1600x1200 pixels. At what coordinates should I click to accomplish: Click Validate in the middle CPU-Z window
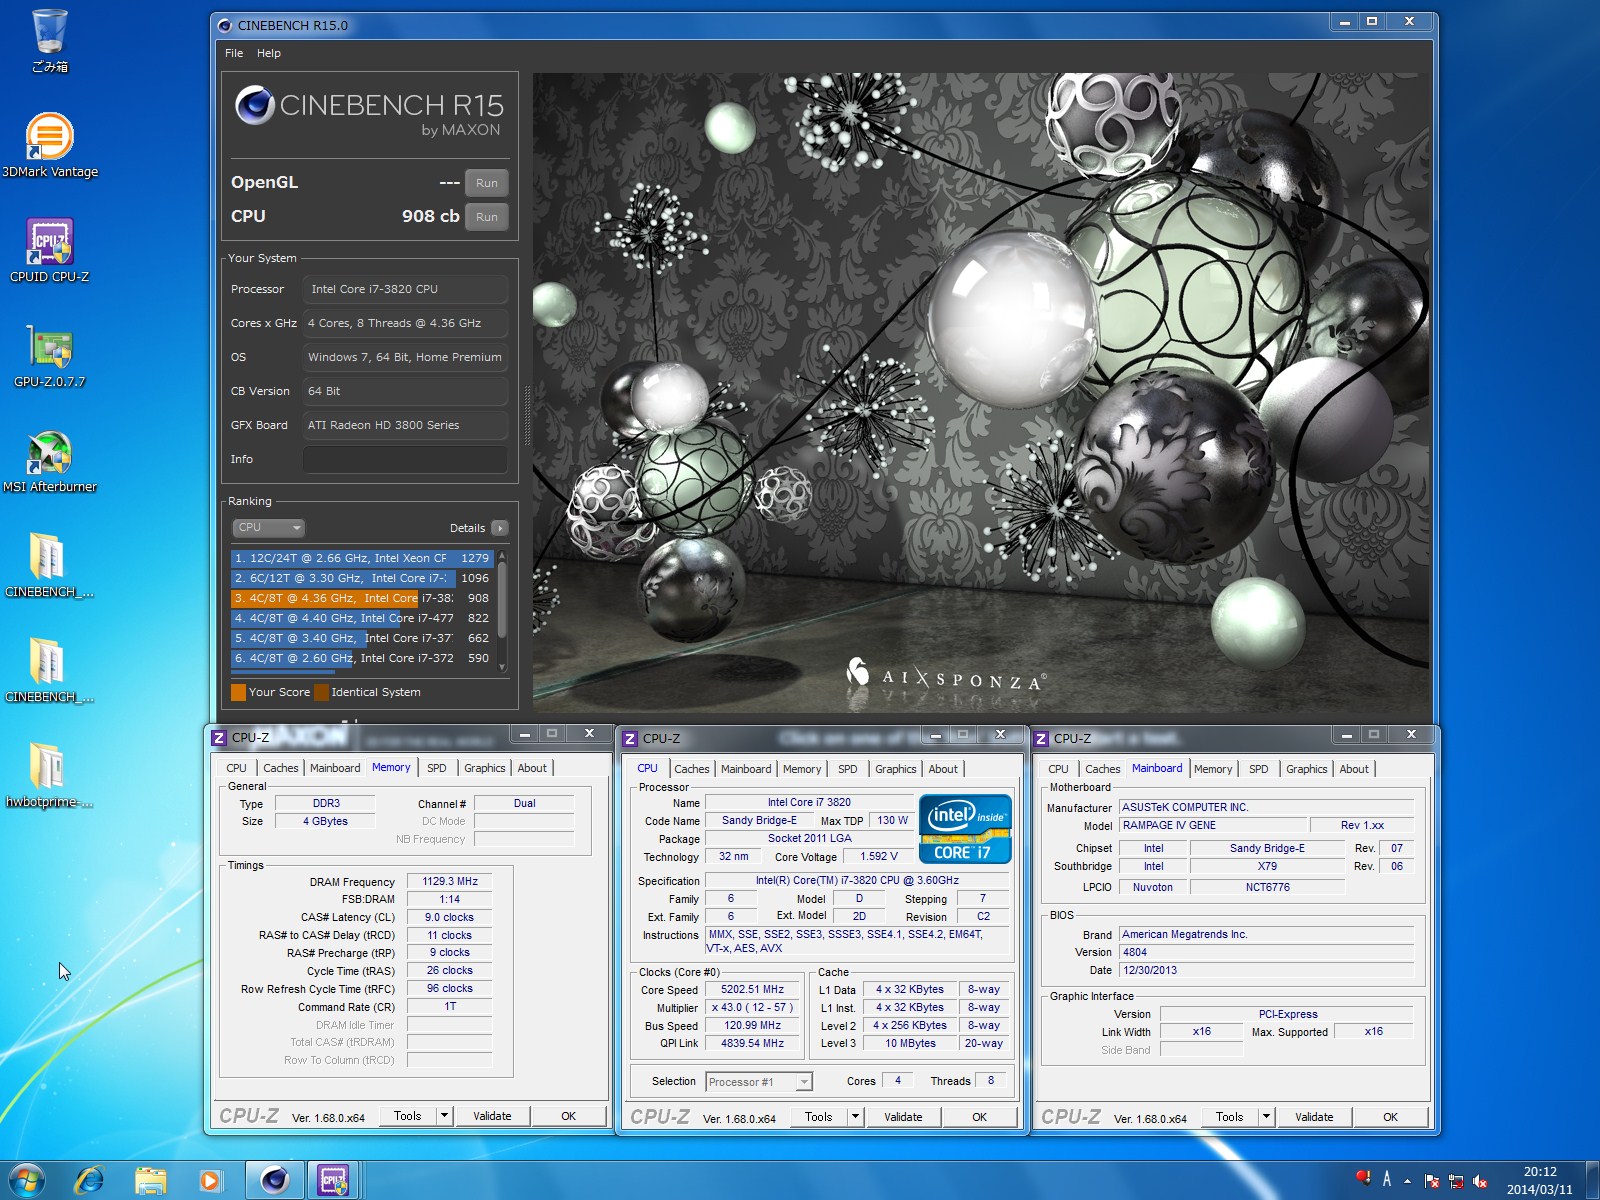click(903, 1117)
